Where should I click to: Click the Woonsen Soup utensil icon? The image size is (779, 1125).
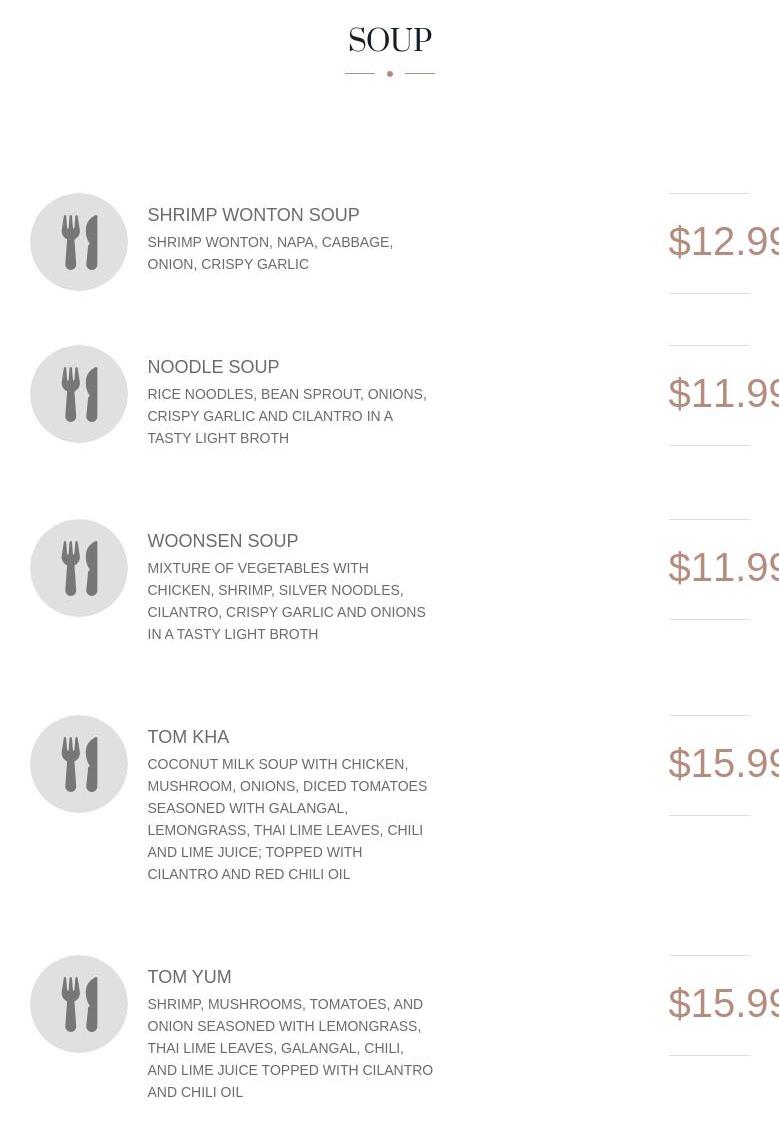tap(79, 568)
